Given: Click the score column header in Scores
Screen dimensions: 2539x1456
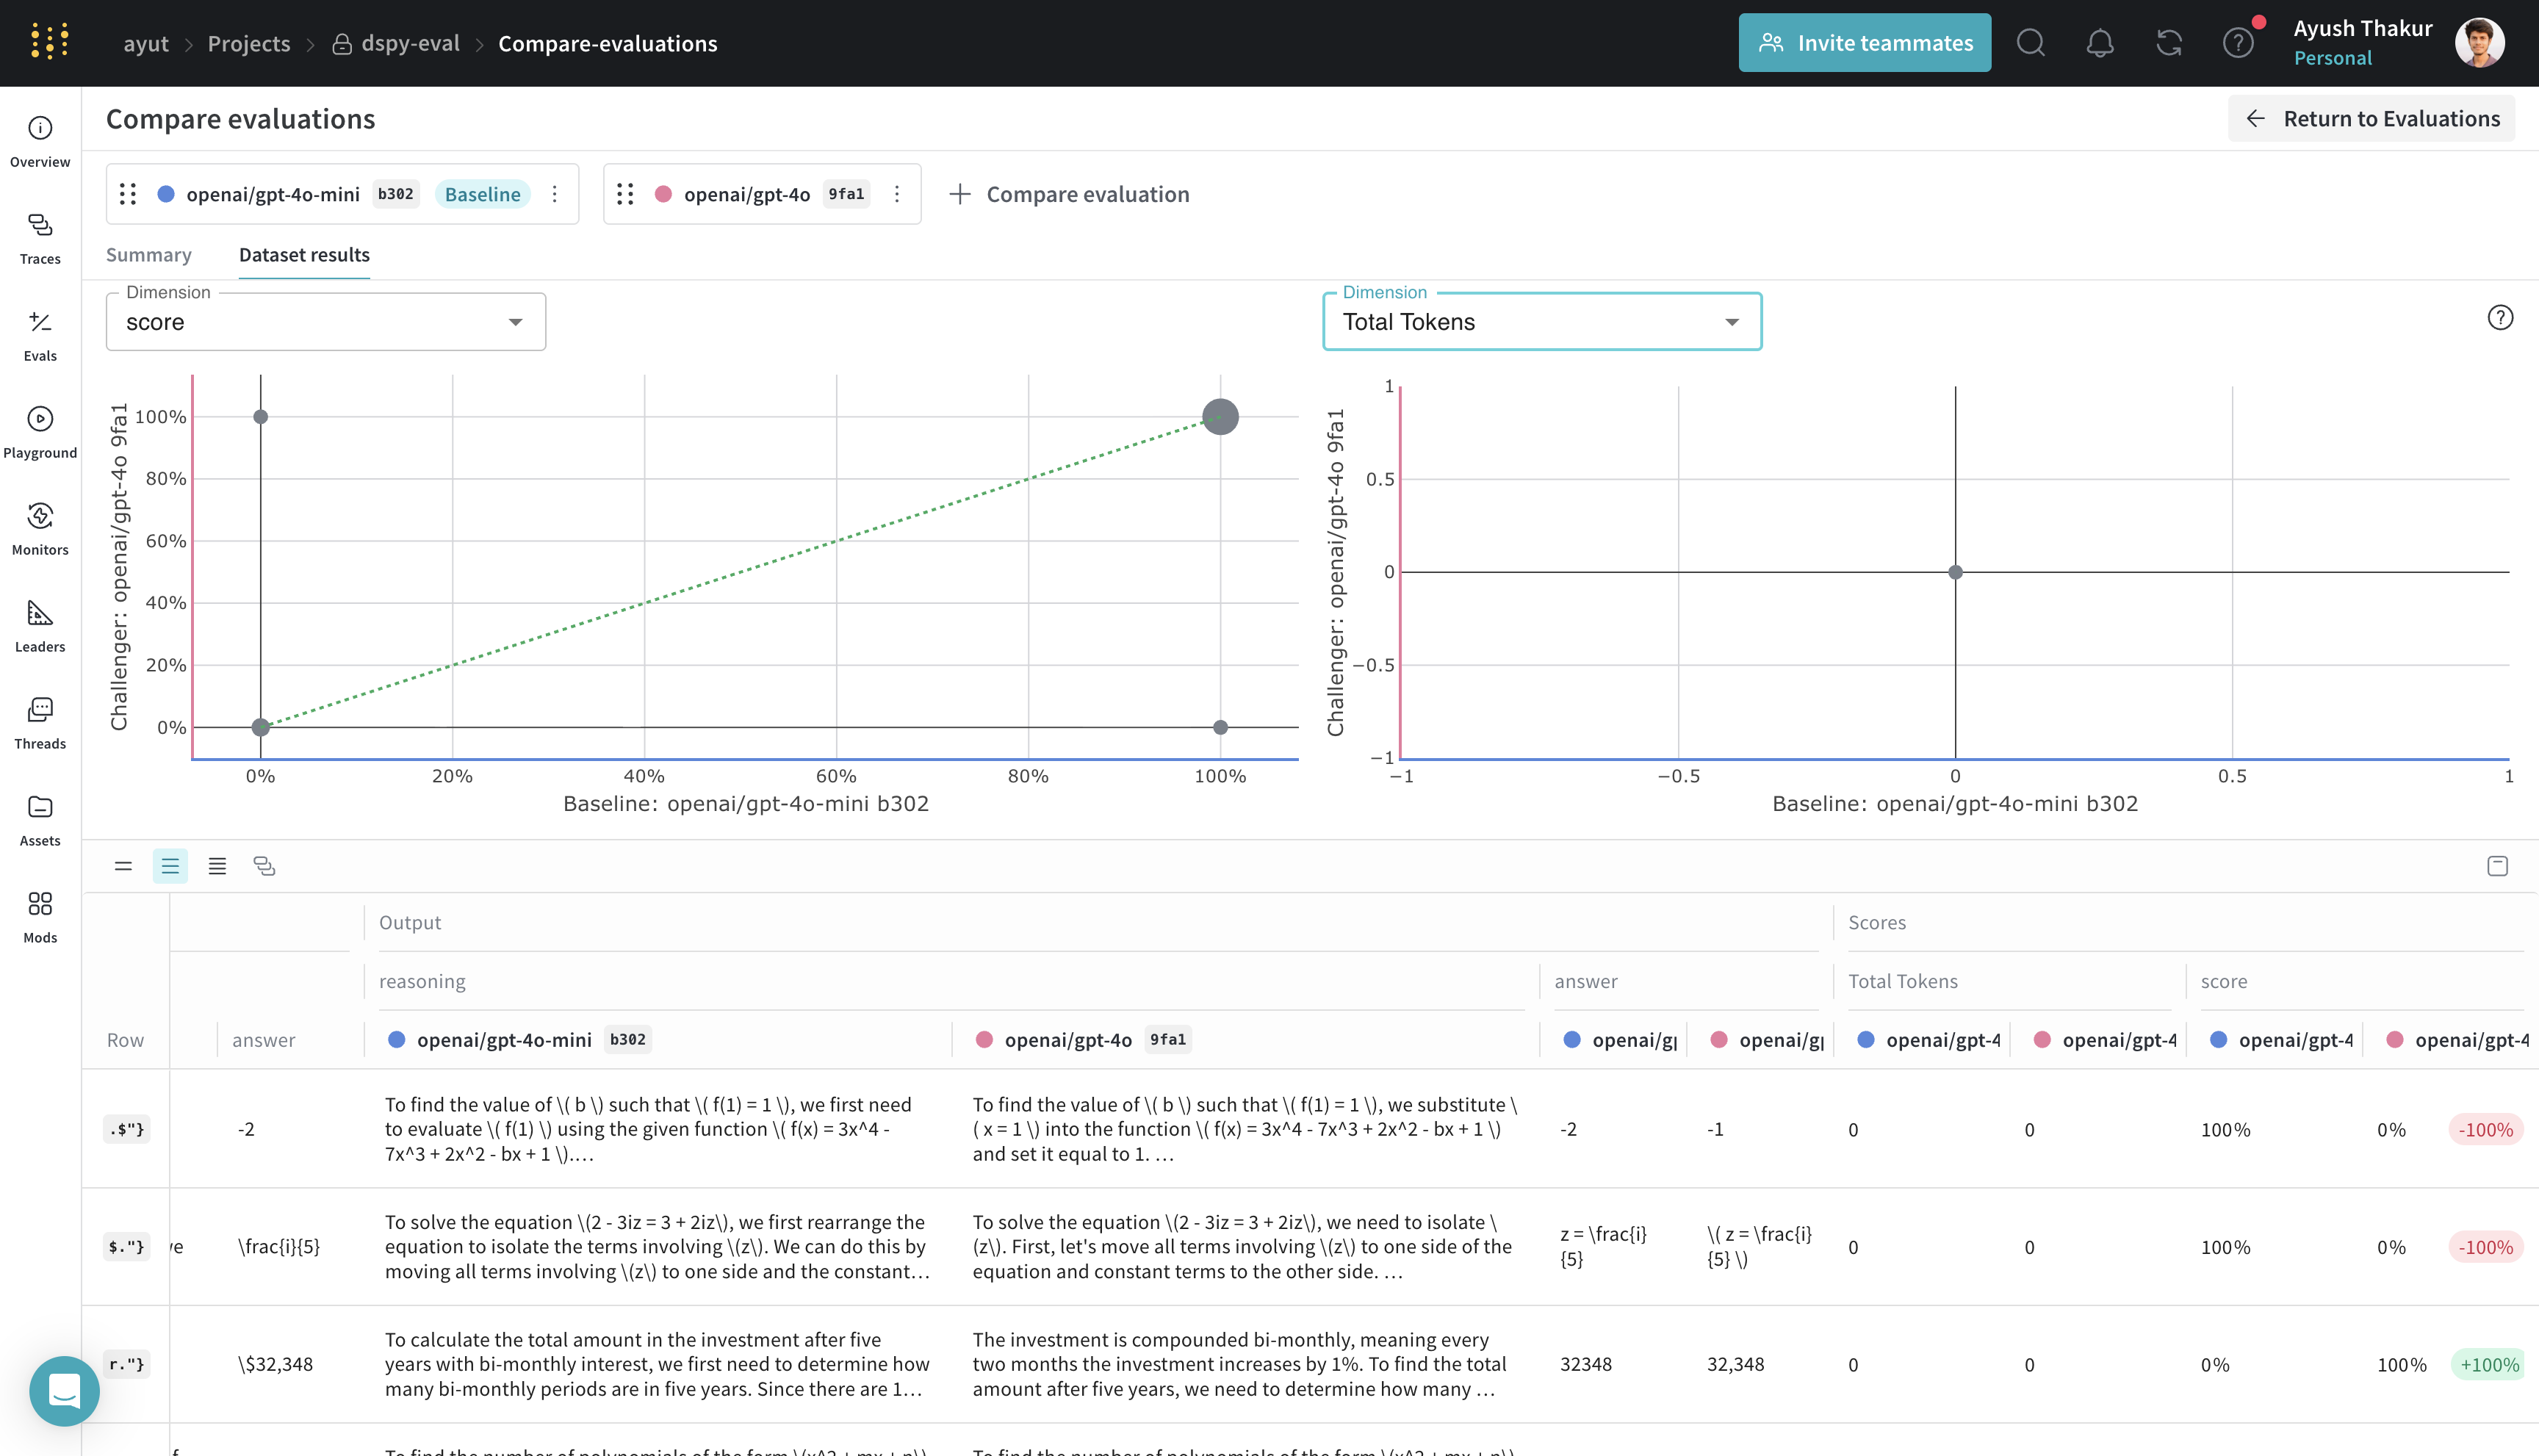Looking at the screenshot, I should click(2224, 981).
